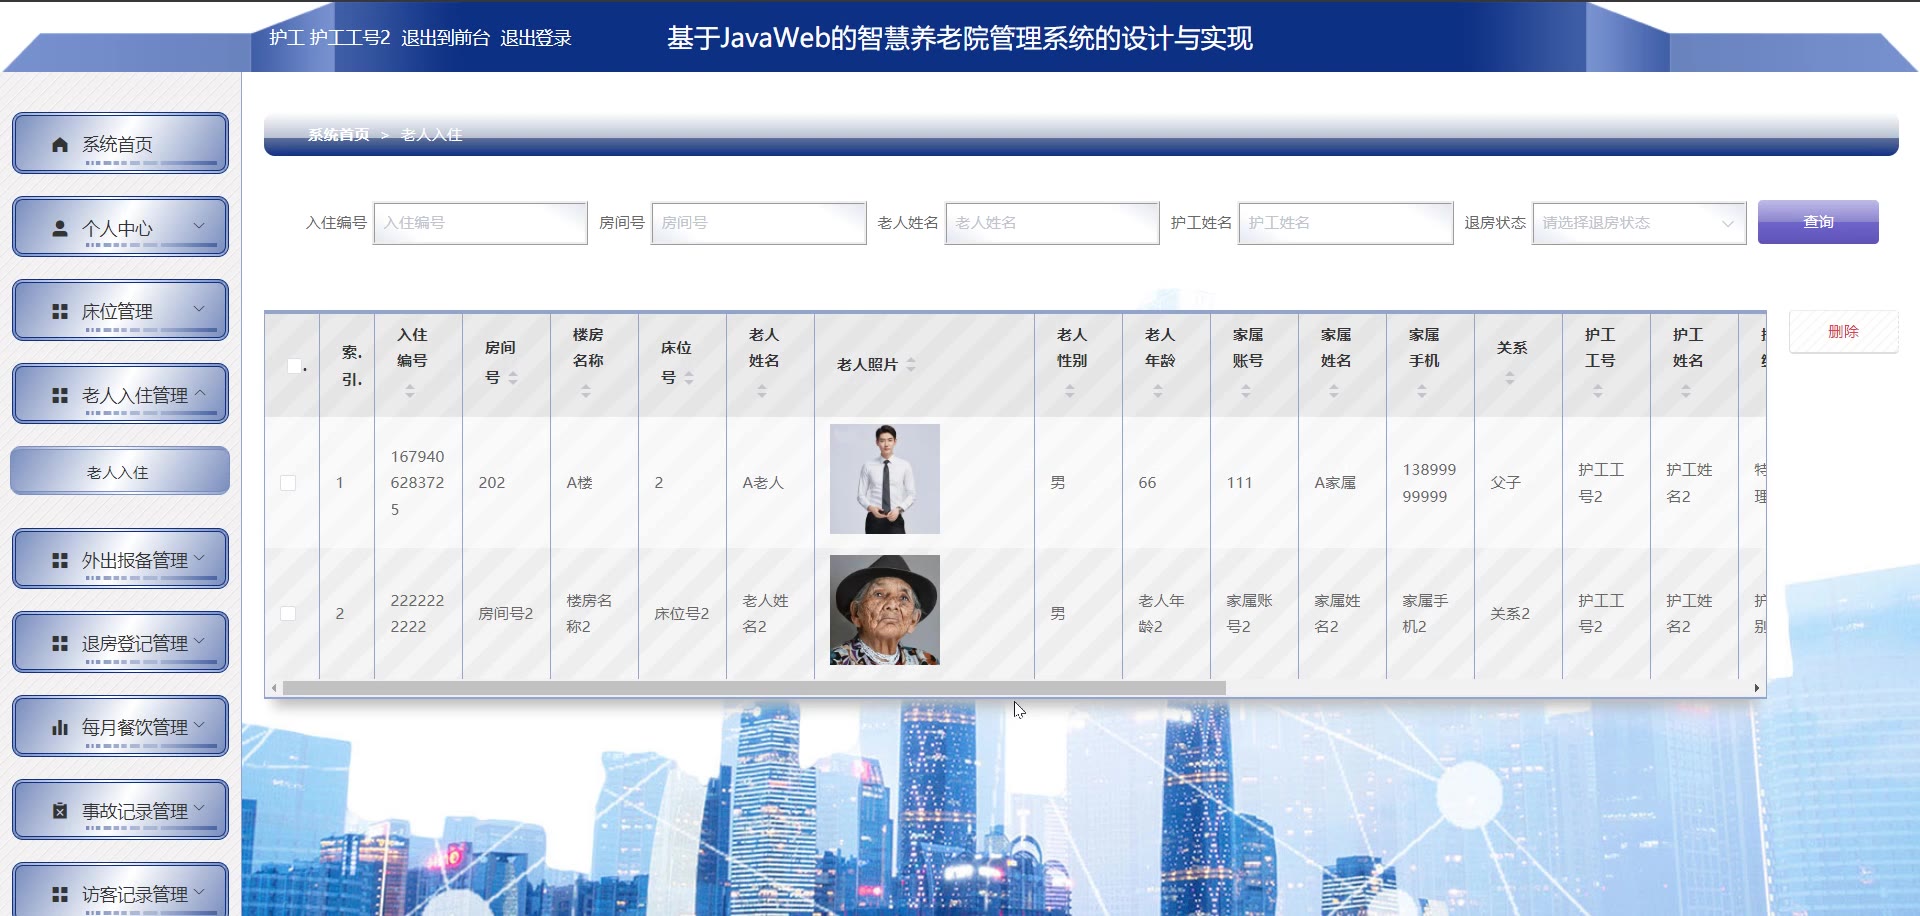Click the table's right scroll arrow
Screen dimensions: 1920x916
(x=1757, y=688)
